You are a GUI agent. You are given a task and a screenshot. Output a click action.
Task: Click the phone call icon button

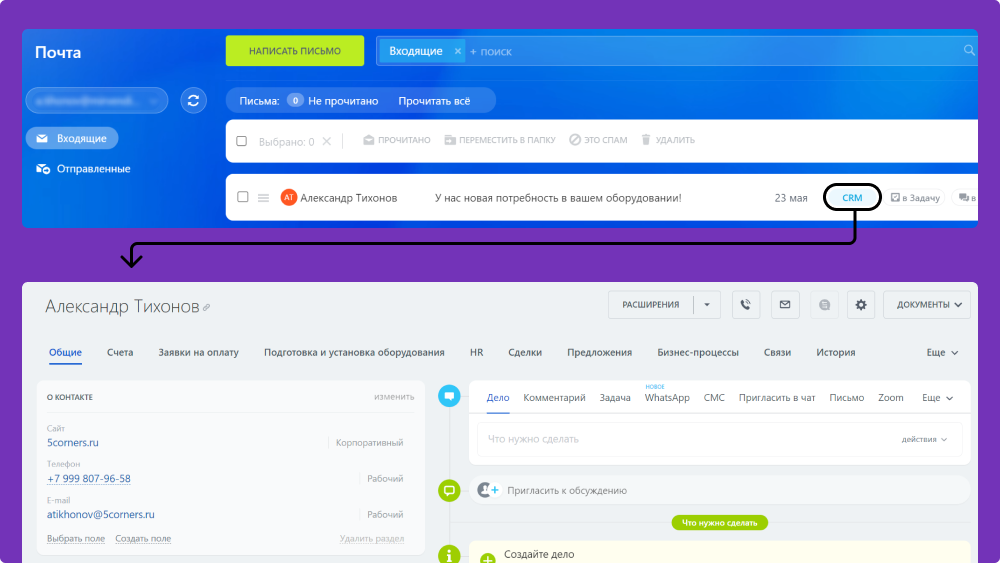(x=745, y=305)
